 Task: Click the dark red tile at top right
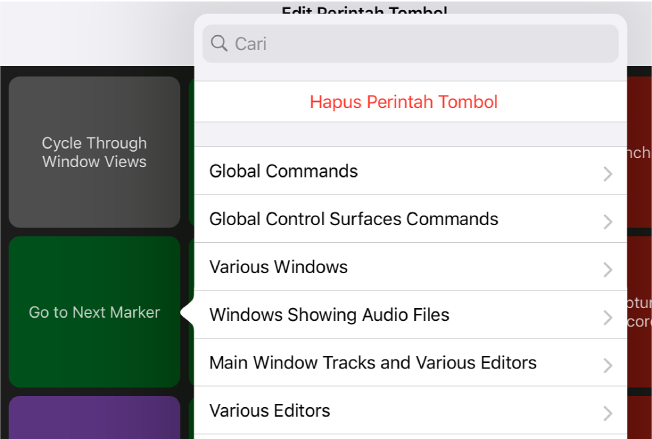tap(639, 150)
